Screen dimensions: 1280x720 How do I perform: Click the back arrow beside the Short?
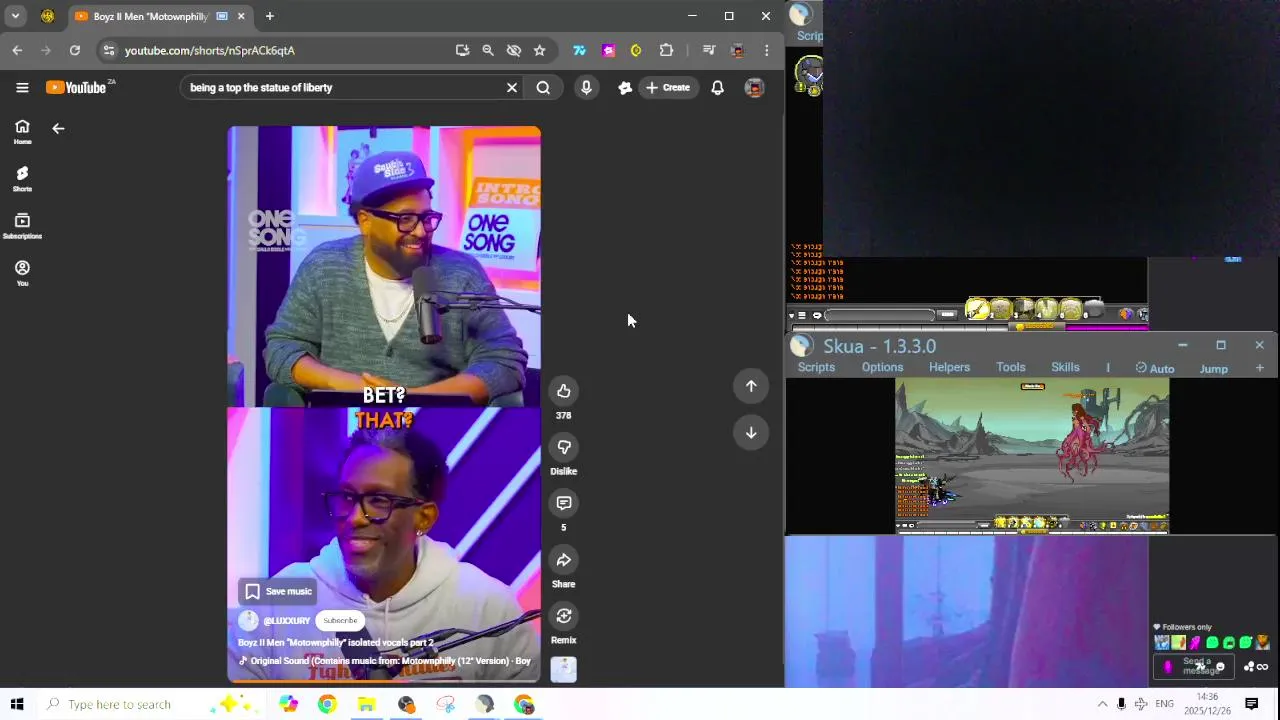58,128
